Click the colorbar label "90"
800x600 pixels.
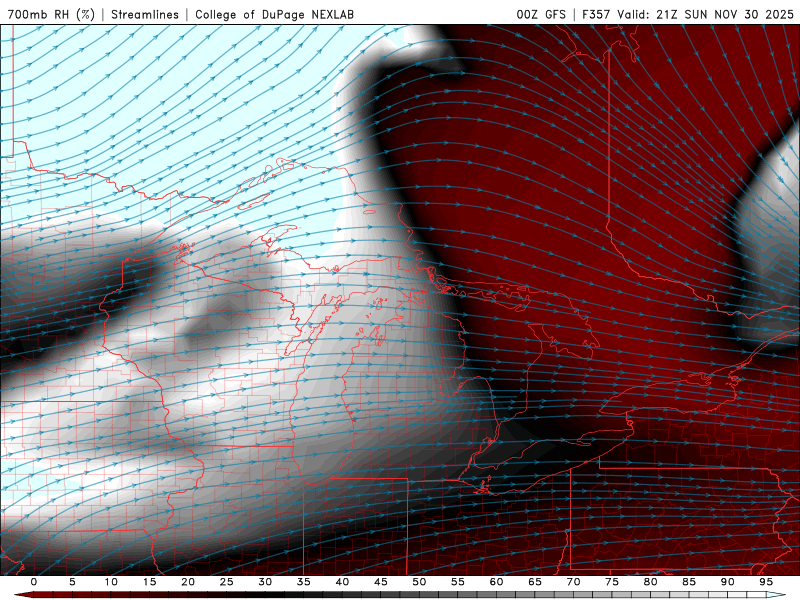727,582
